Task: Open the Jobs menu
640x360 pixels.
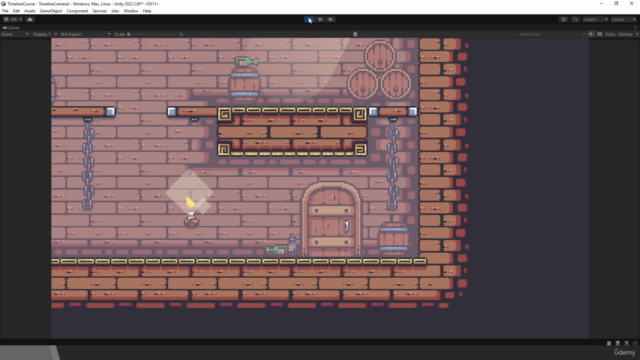Action: [115, 11]
